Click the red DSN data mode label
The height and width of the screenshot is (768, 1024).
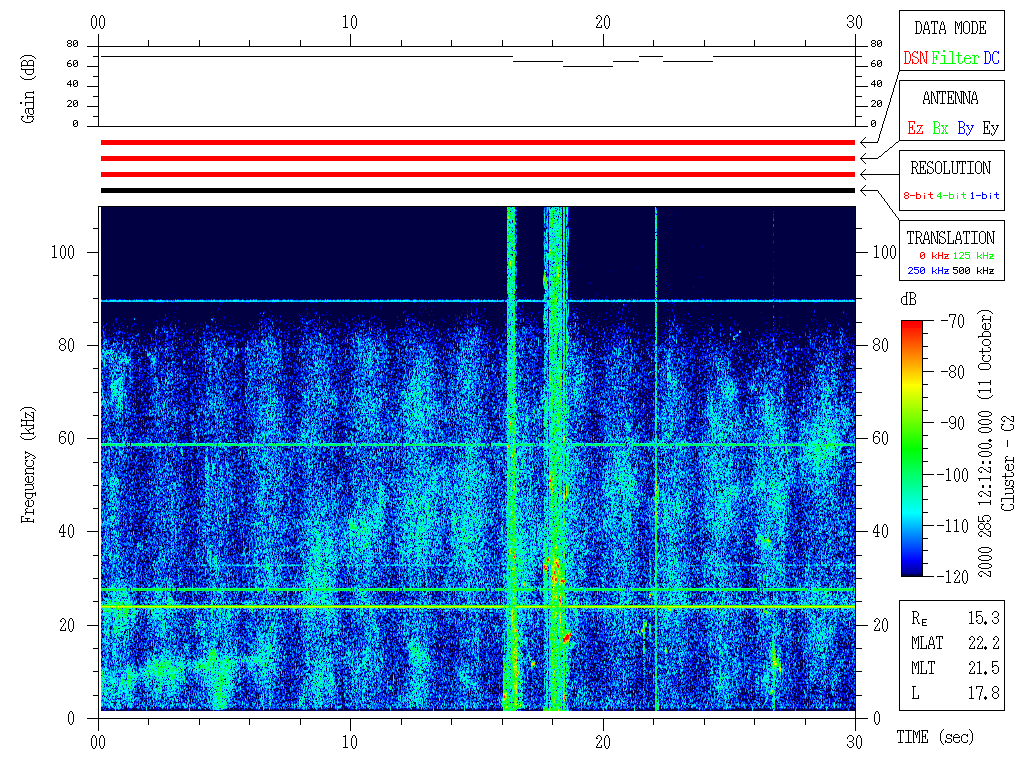915,59
